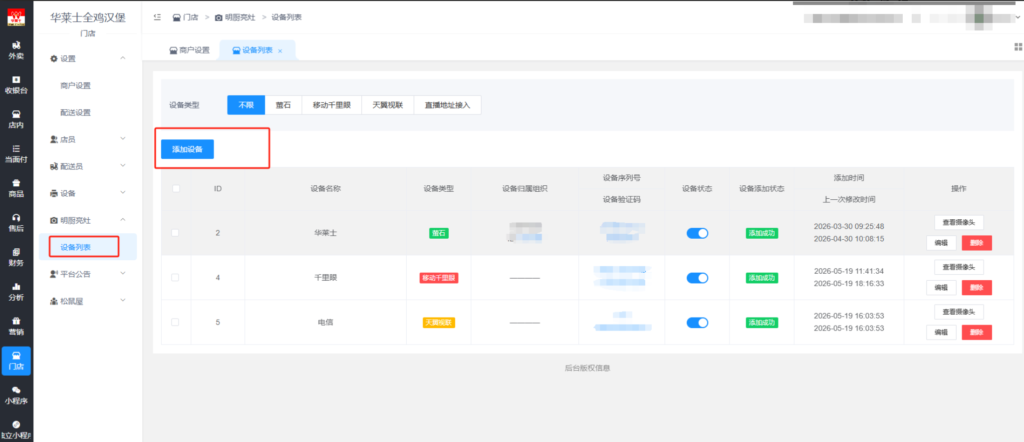Toggle device status switch for 华莱士
1024x442 pixels.
pos(697,233)
